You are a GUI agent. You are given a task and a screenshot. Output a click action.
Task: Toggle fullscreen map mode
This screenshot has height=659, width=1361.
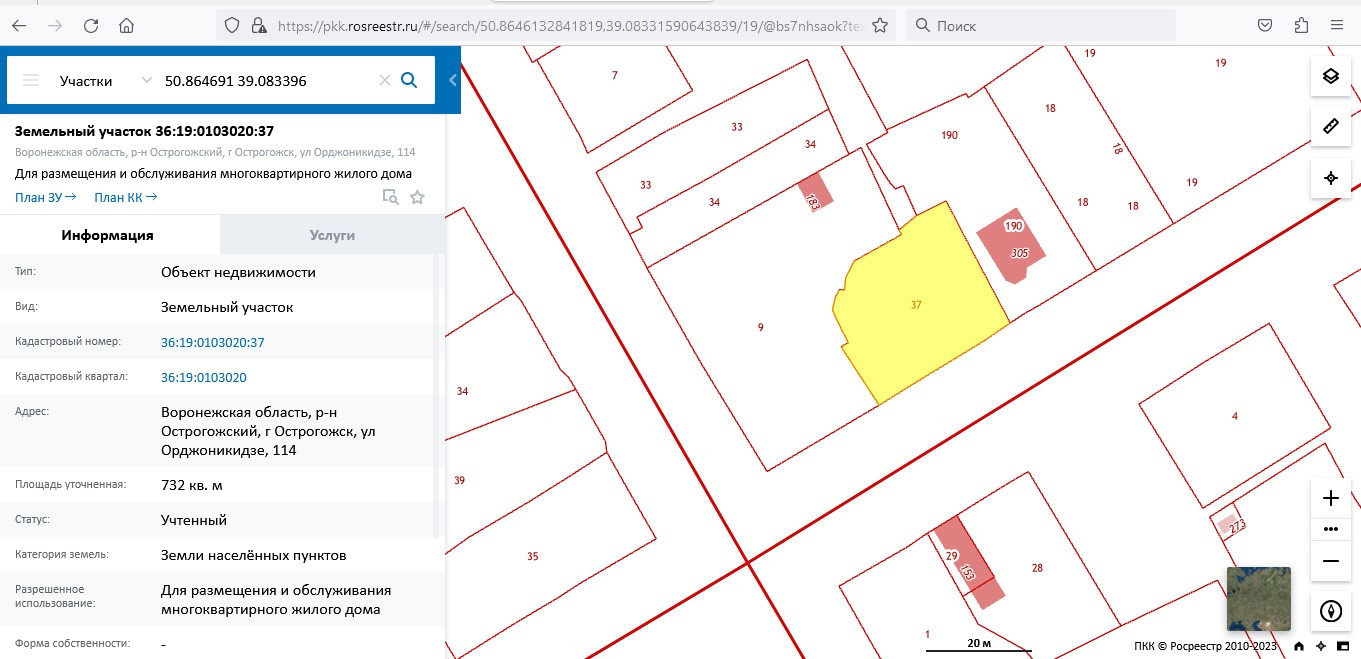tap(1342, 647)
